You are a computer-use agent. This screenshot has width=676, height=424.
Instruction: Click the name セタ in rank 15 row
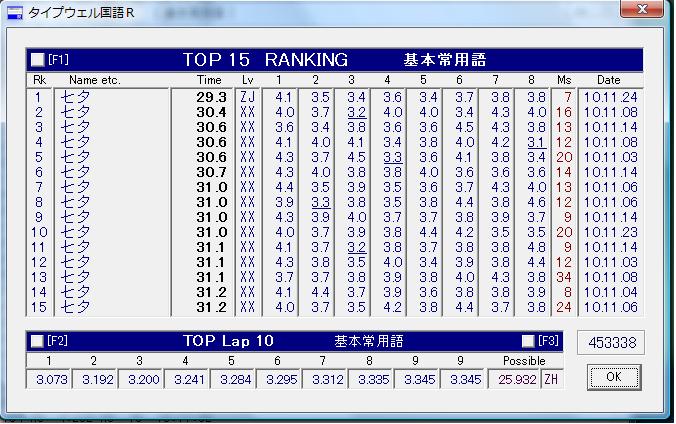point(75,308)
